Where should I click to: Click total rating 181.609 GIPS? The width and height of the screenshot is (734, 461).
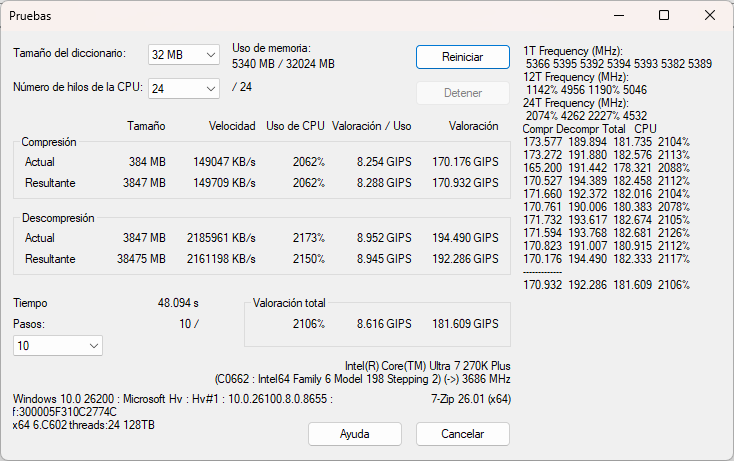(465, 324)
